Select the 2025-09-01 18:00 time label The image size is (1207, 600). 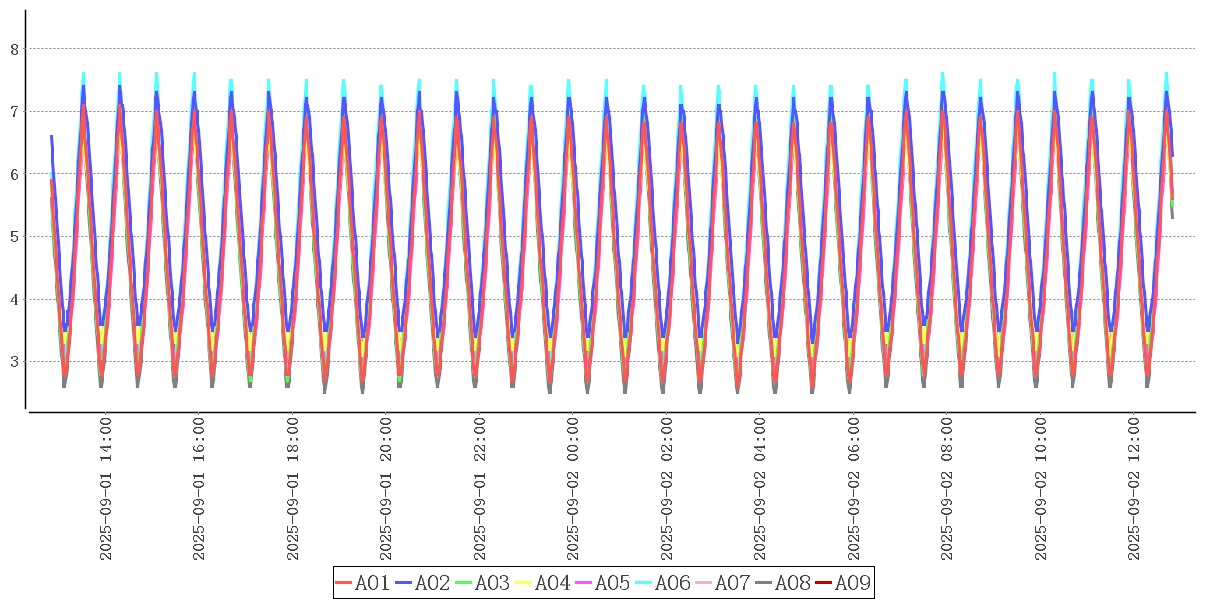click(293, 489)
